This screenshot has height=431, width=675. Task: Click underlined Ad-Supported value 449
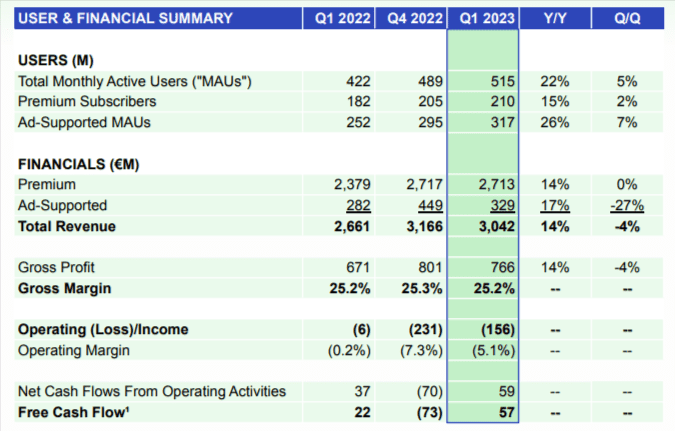(x=430, y=206)
